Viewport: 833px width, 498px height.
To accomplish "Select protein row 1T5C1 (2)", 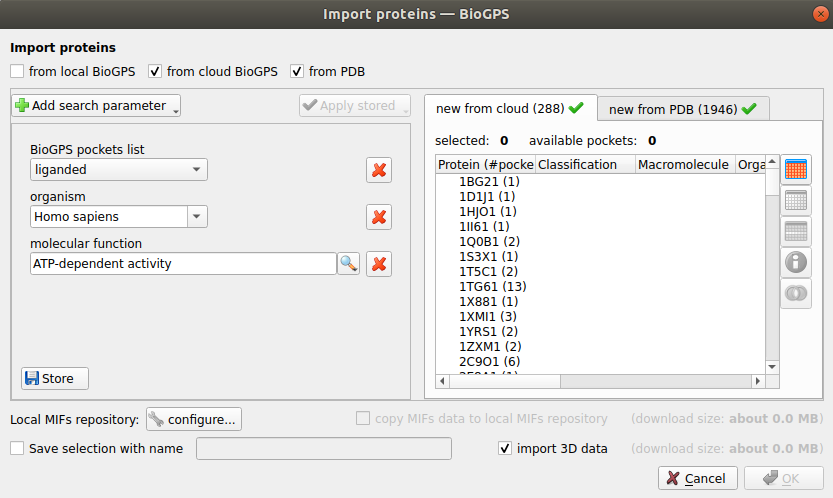I will pyautogui.click(x=488, y=272).
